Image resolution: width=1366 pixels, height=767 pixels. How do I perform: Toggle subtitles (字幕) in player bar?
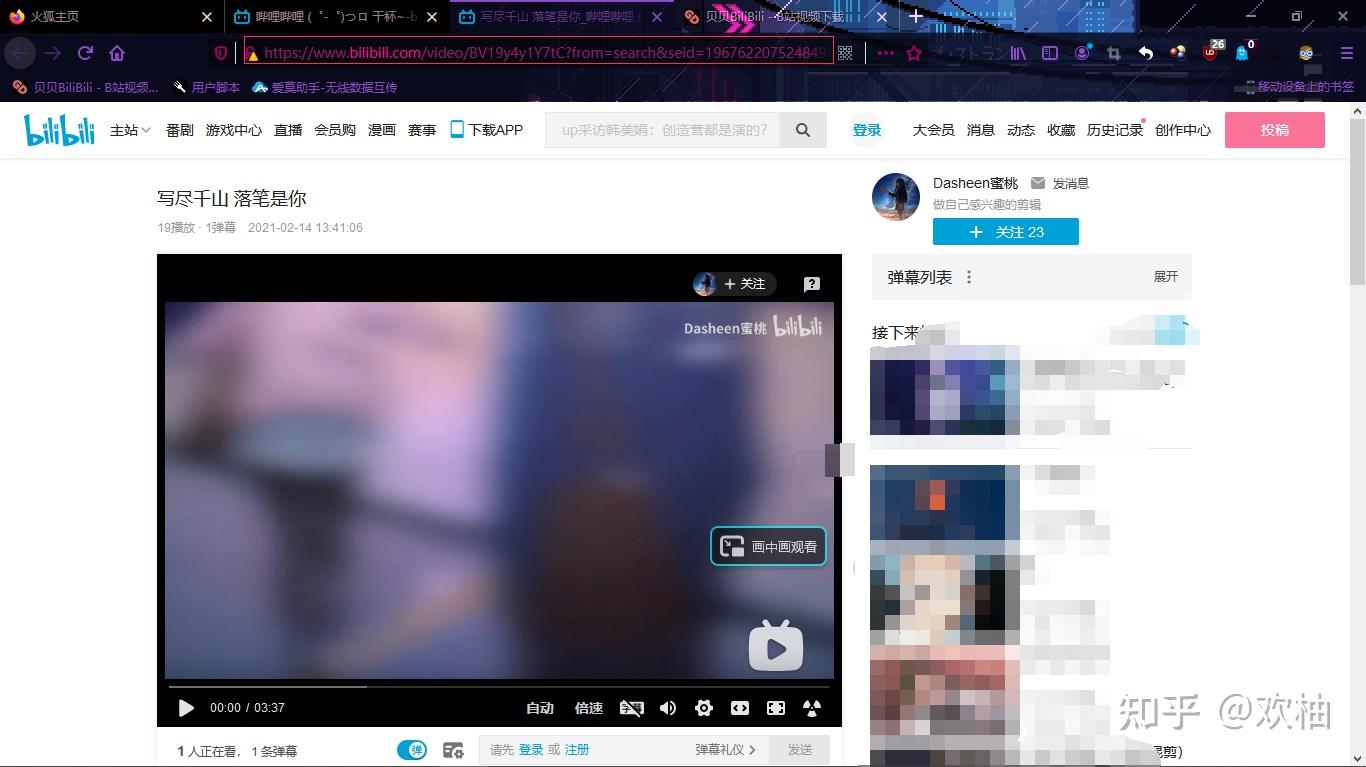coord(631,708)
